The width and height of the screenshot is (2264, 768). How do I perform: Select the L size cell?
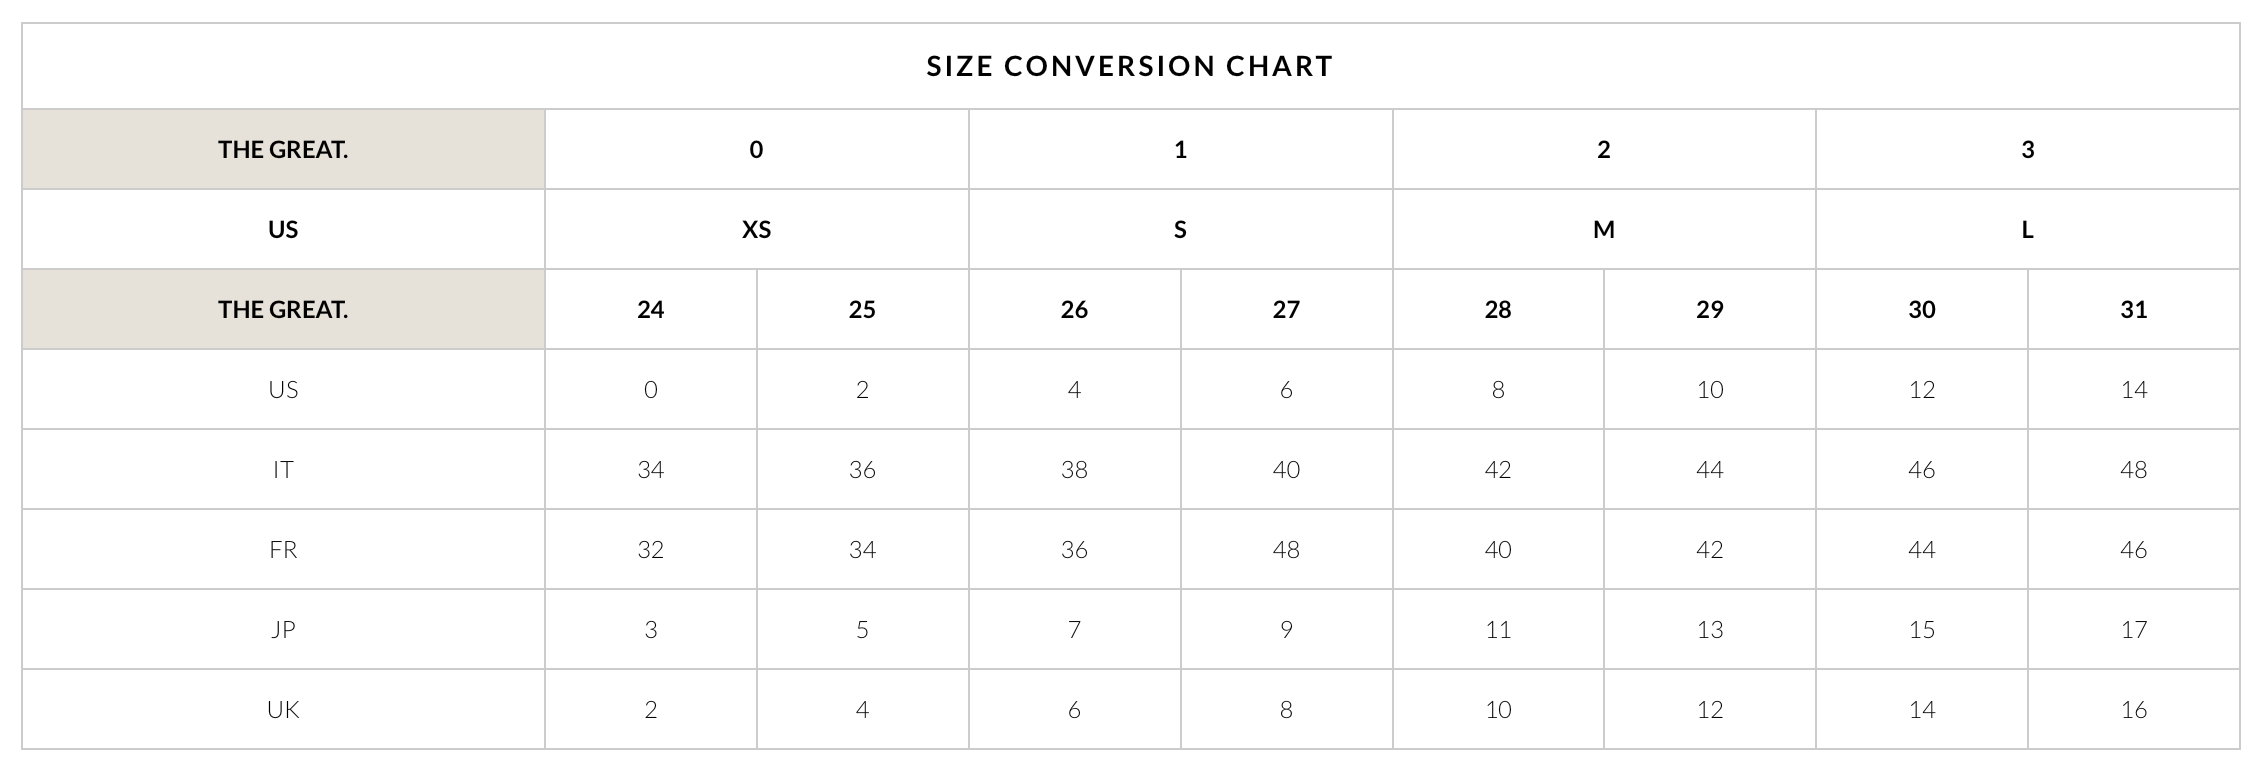coord(2028,229)
